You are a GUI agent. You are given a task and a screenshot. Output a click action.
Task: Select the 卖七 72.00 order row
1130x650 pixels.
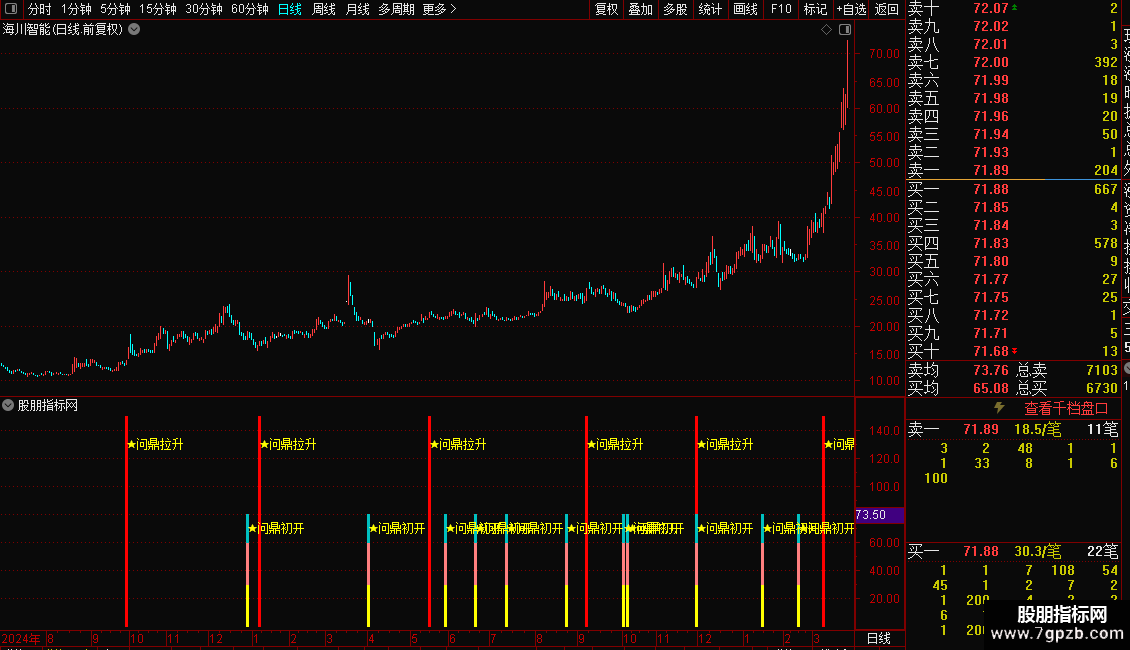[1013, 62]
